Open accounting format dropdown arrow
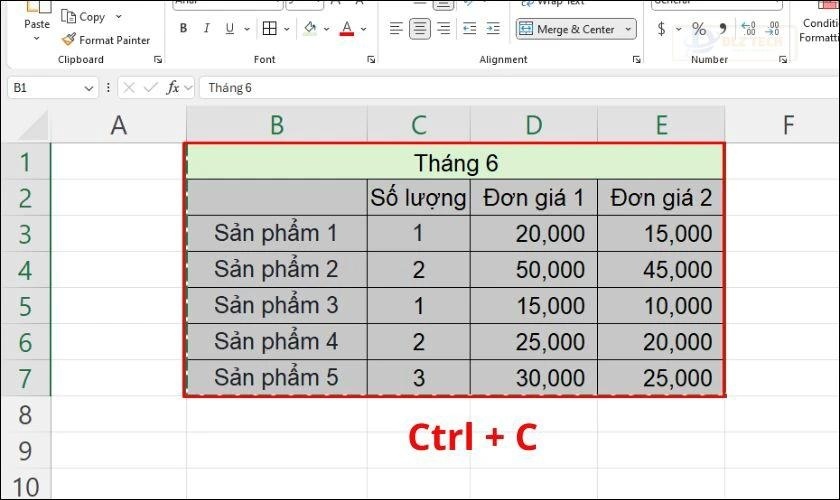This screenshot has width=840, height=500. 678,29
